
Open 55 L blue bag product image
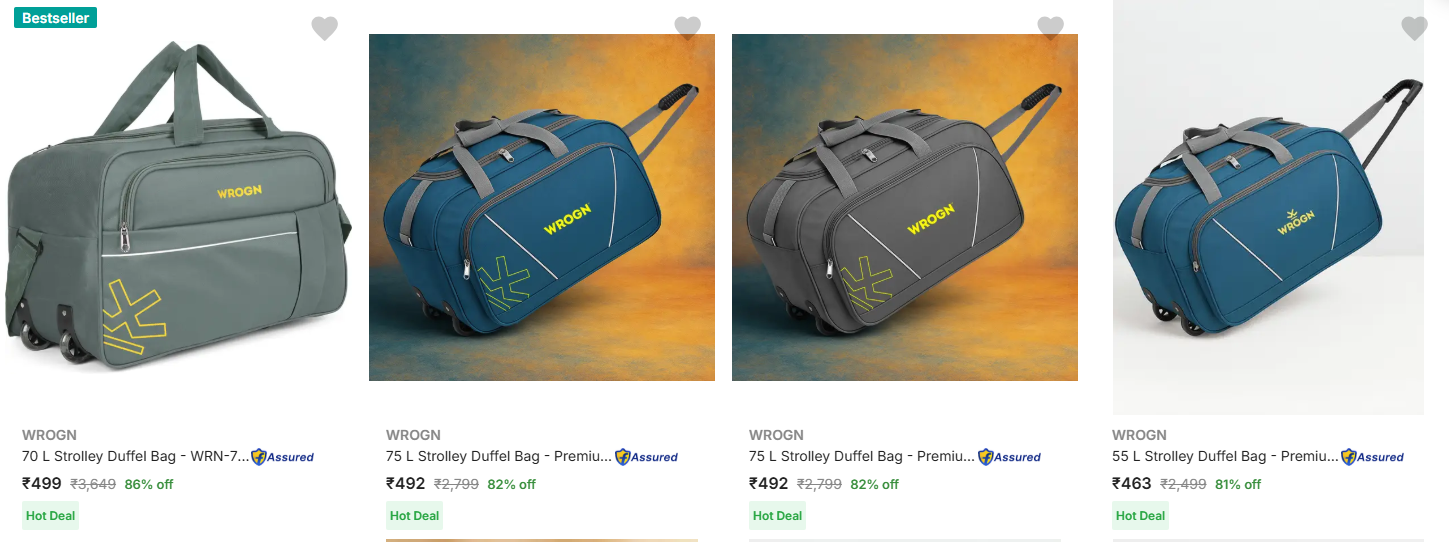[x=1268, y=207]
